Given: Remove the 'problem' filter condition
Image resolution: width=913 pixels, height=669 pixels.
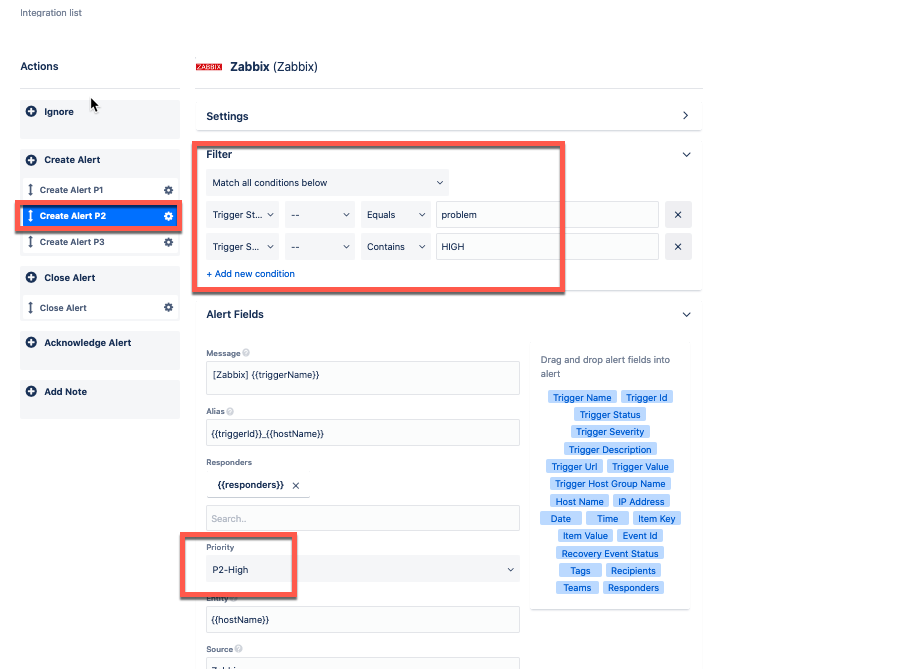Looking at the screenshot, I should 678,215.
